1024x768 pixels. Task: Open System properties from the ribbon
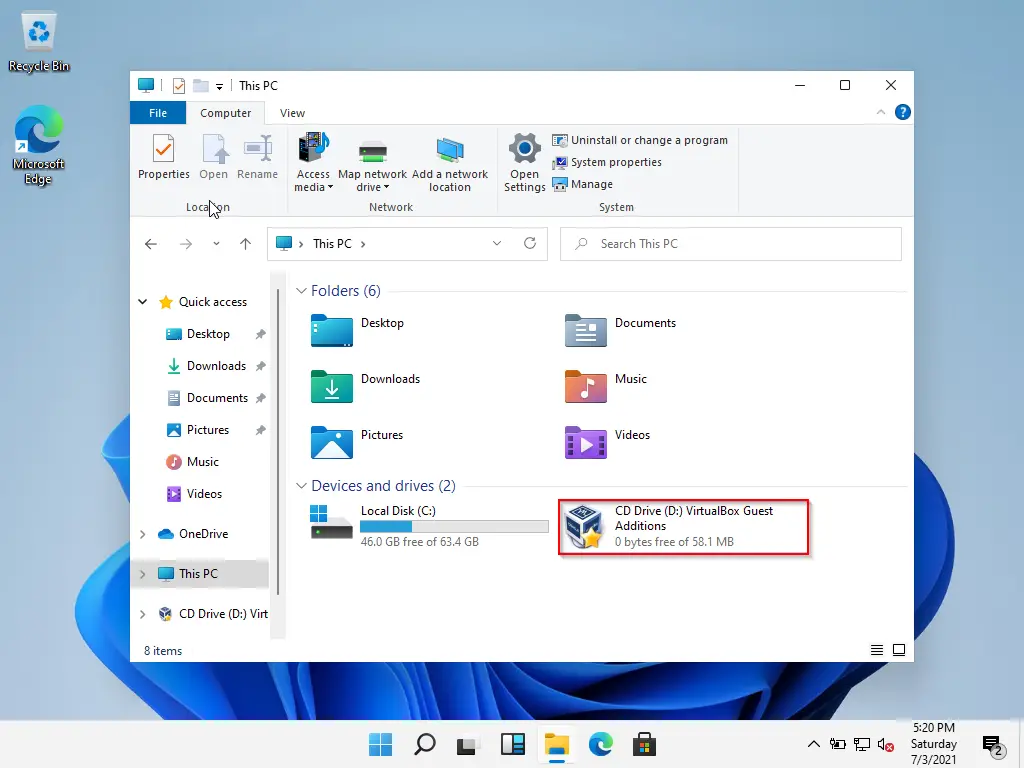point(607,163)
